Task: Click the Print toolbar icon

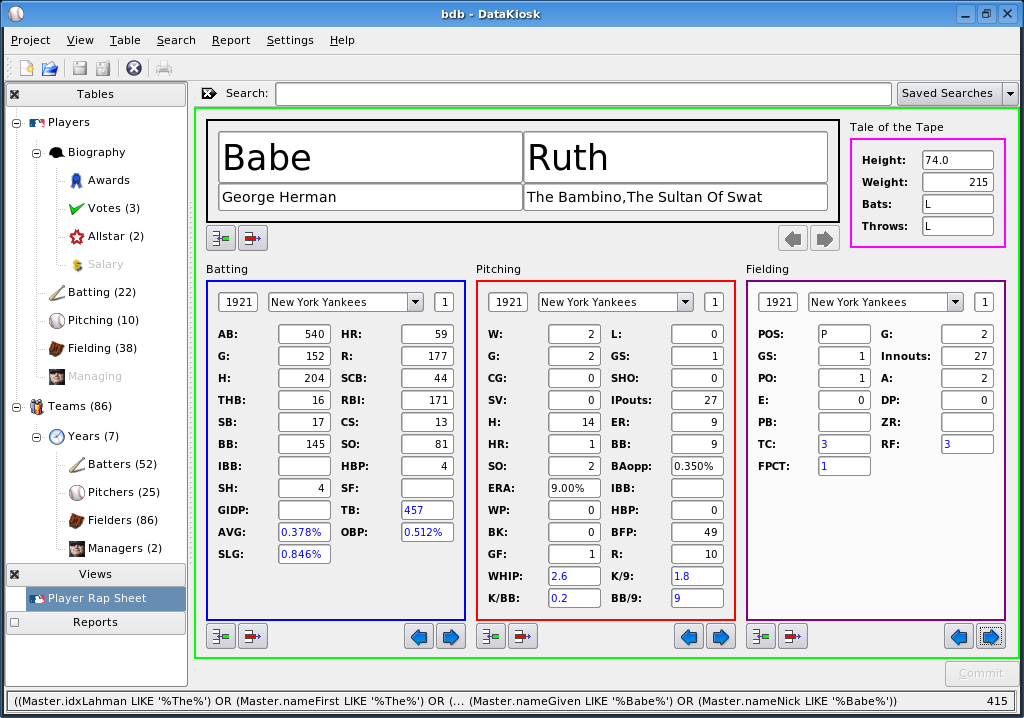Action: 164,68
